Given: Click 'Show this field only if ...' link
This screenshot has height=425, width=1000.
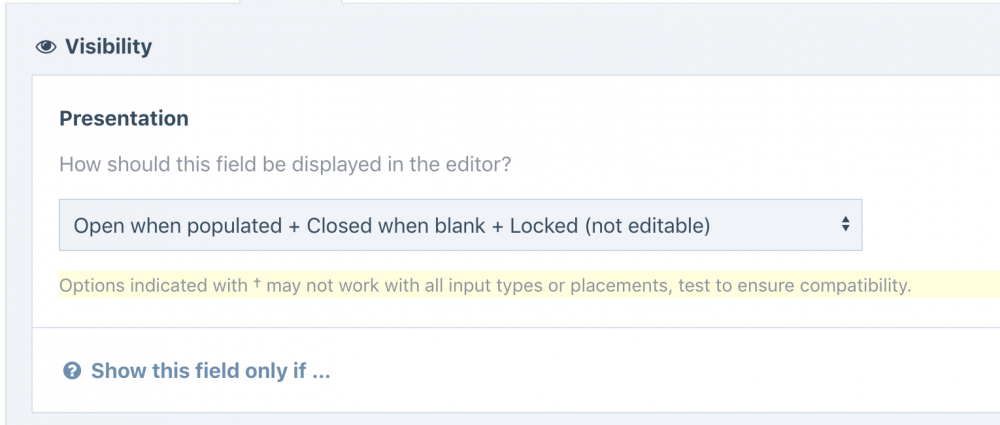Looking at the screenshot, I should [x=210, y=371].
